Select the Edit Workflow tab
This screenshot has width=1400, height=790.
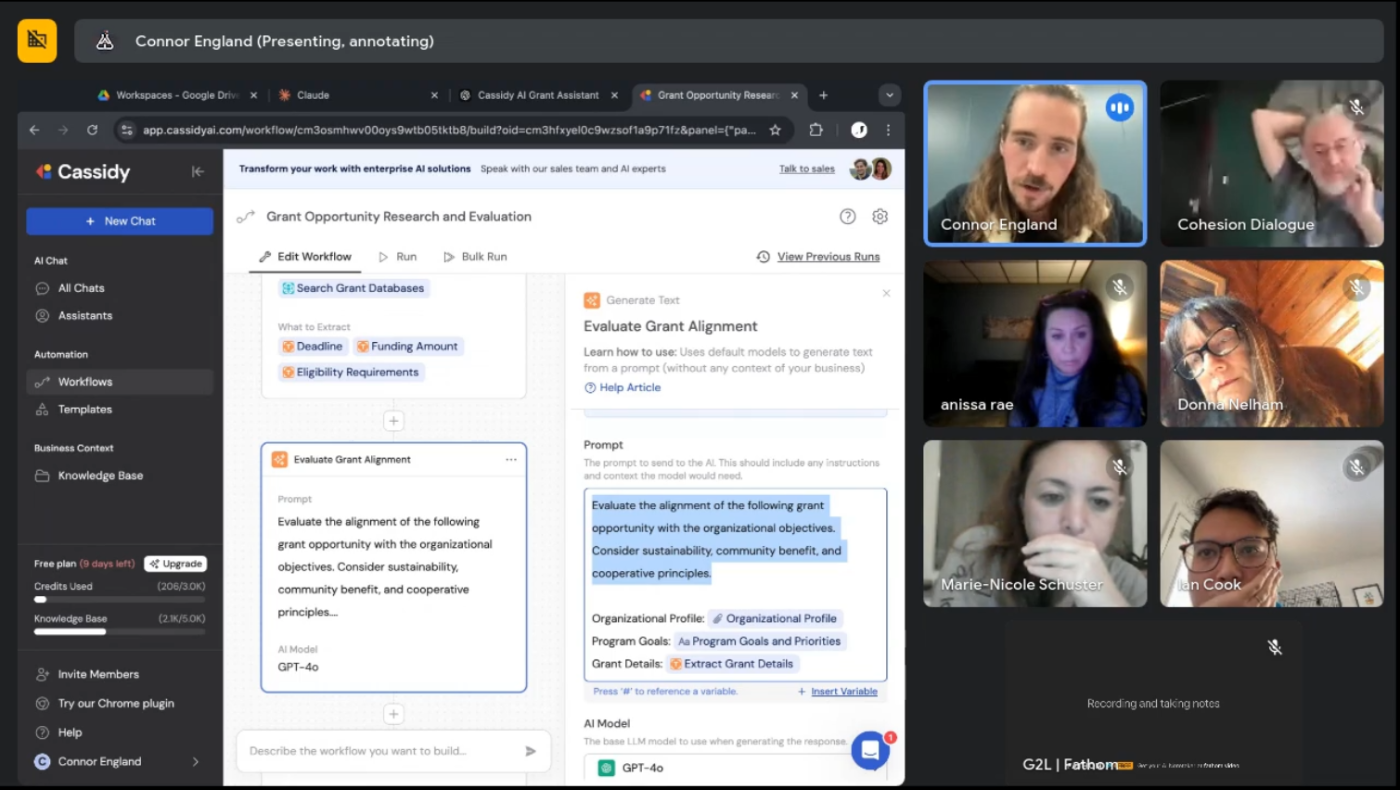click(305, 257)
